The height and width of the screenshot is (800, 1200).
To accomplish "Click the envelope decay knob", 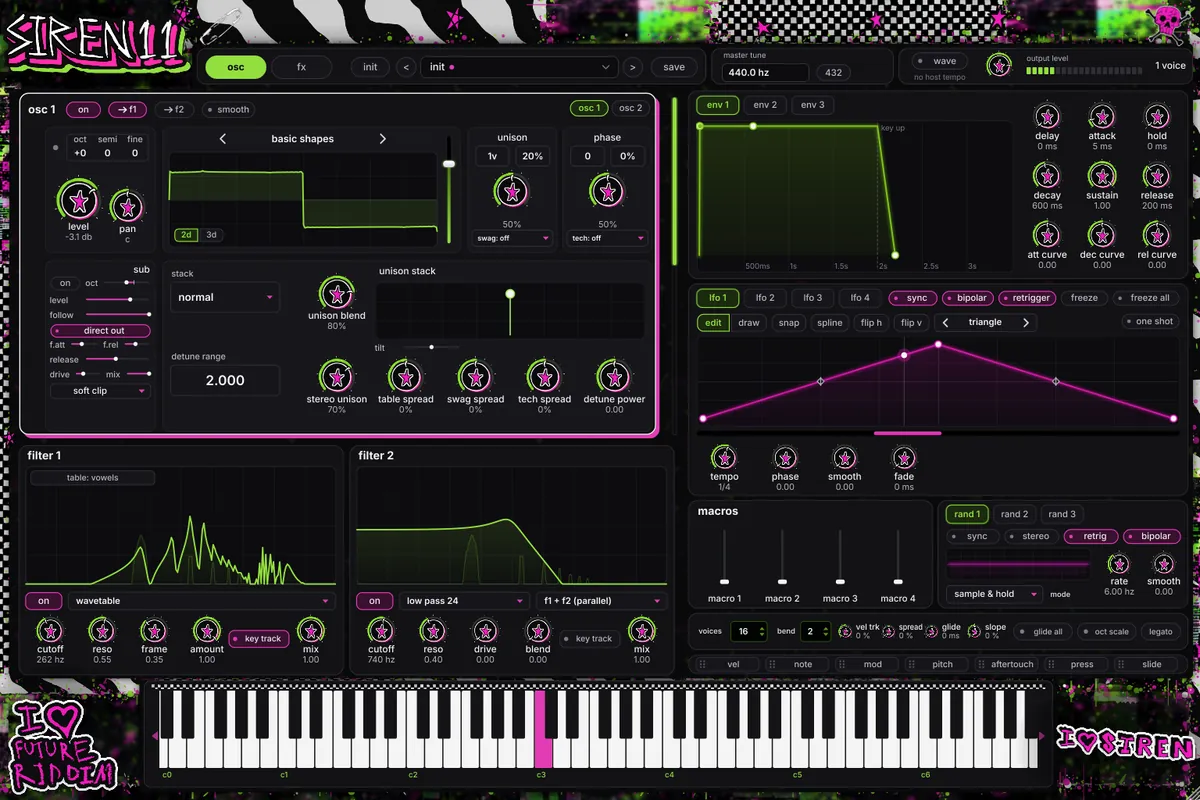I will tap(1047, 176).
